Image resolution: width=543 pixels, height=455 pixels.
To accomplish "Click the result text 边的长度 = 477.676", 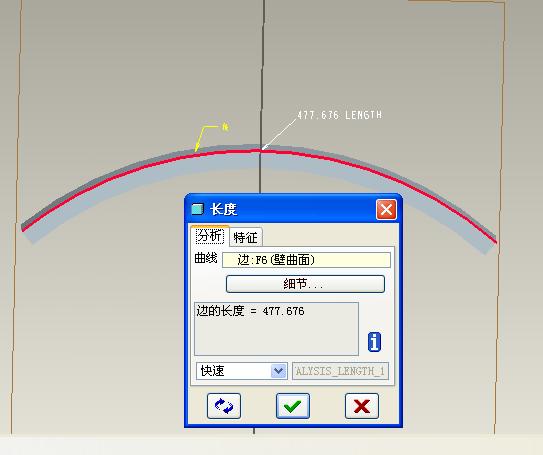I will tap(250, 311).
